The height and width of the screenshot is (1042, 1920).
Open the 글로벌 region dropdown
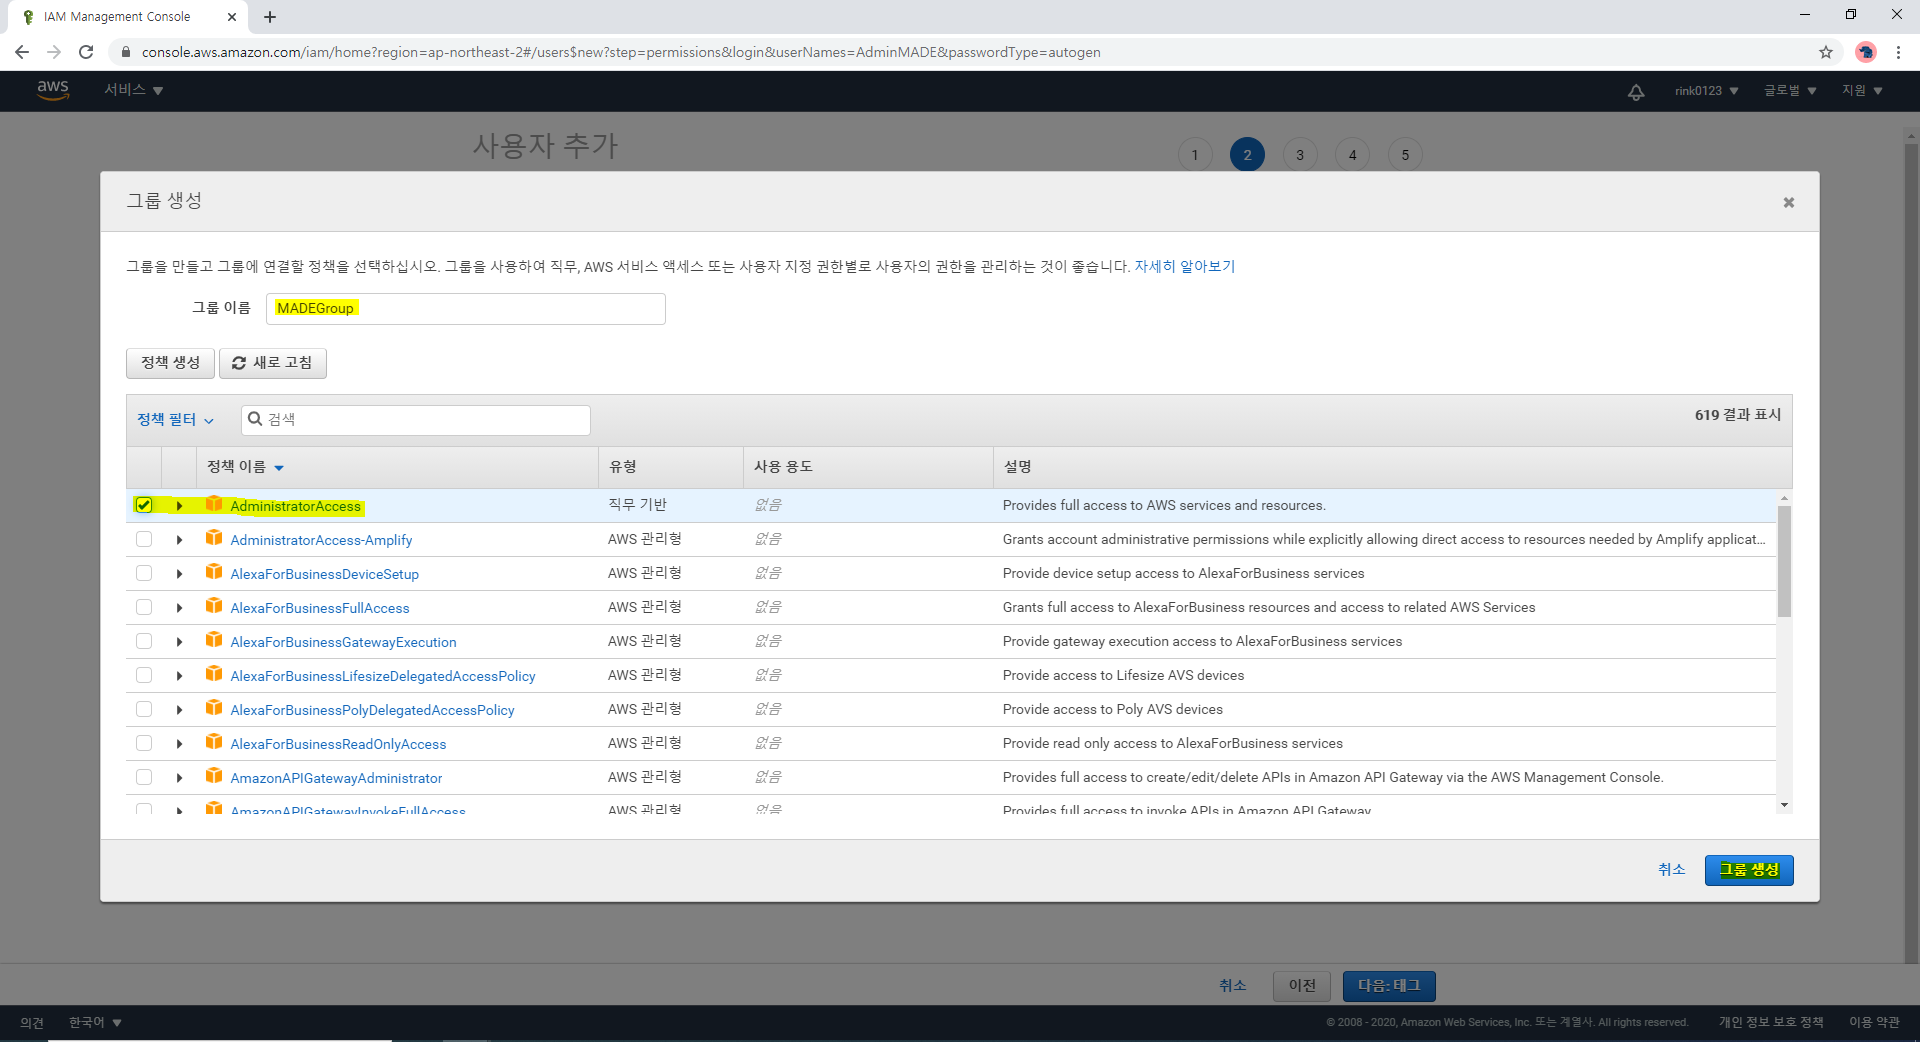click(x=1790, y=91)
